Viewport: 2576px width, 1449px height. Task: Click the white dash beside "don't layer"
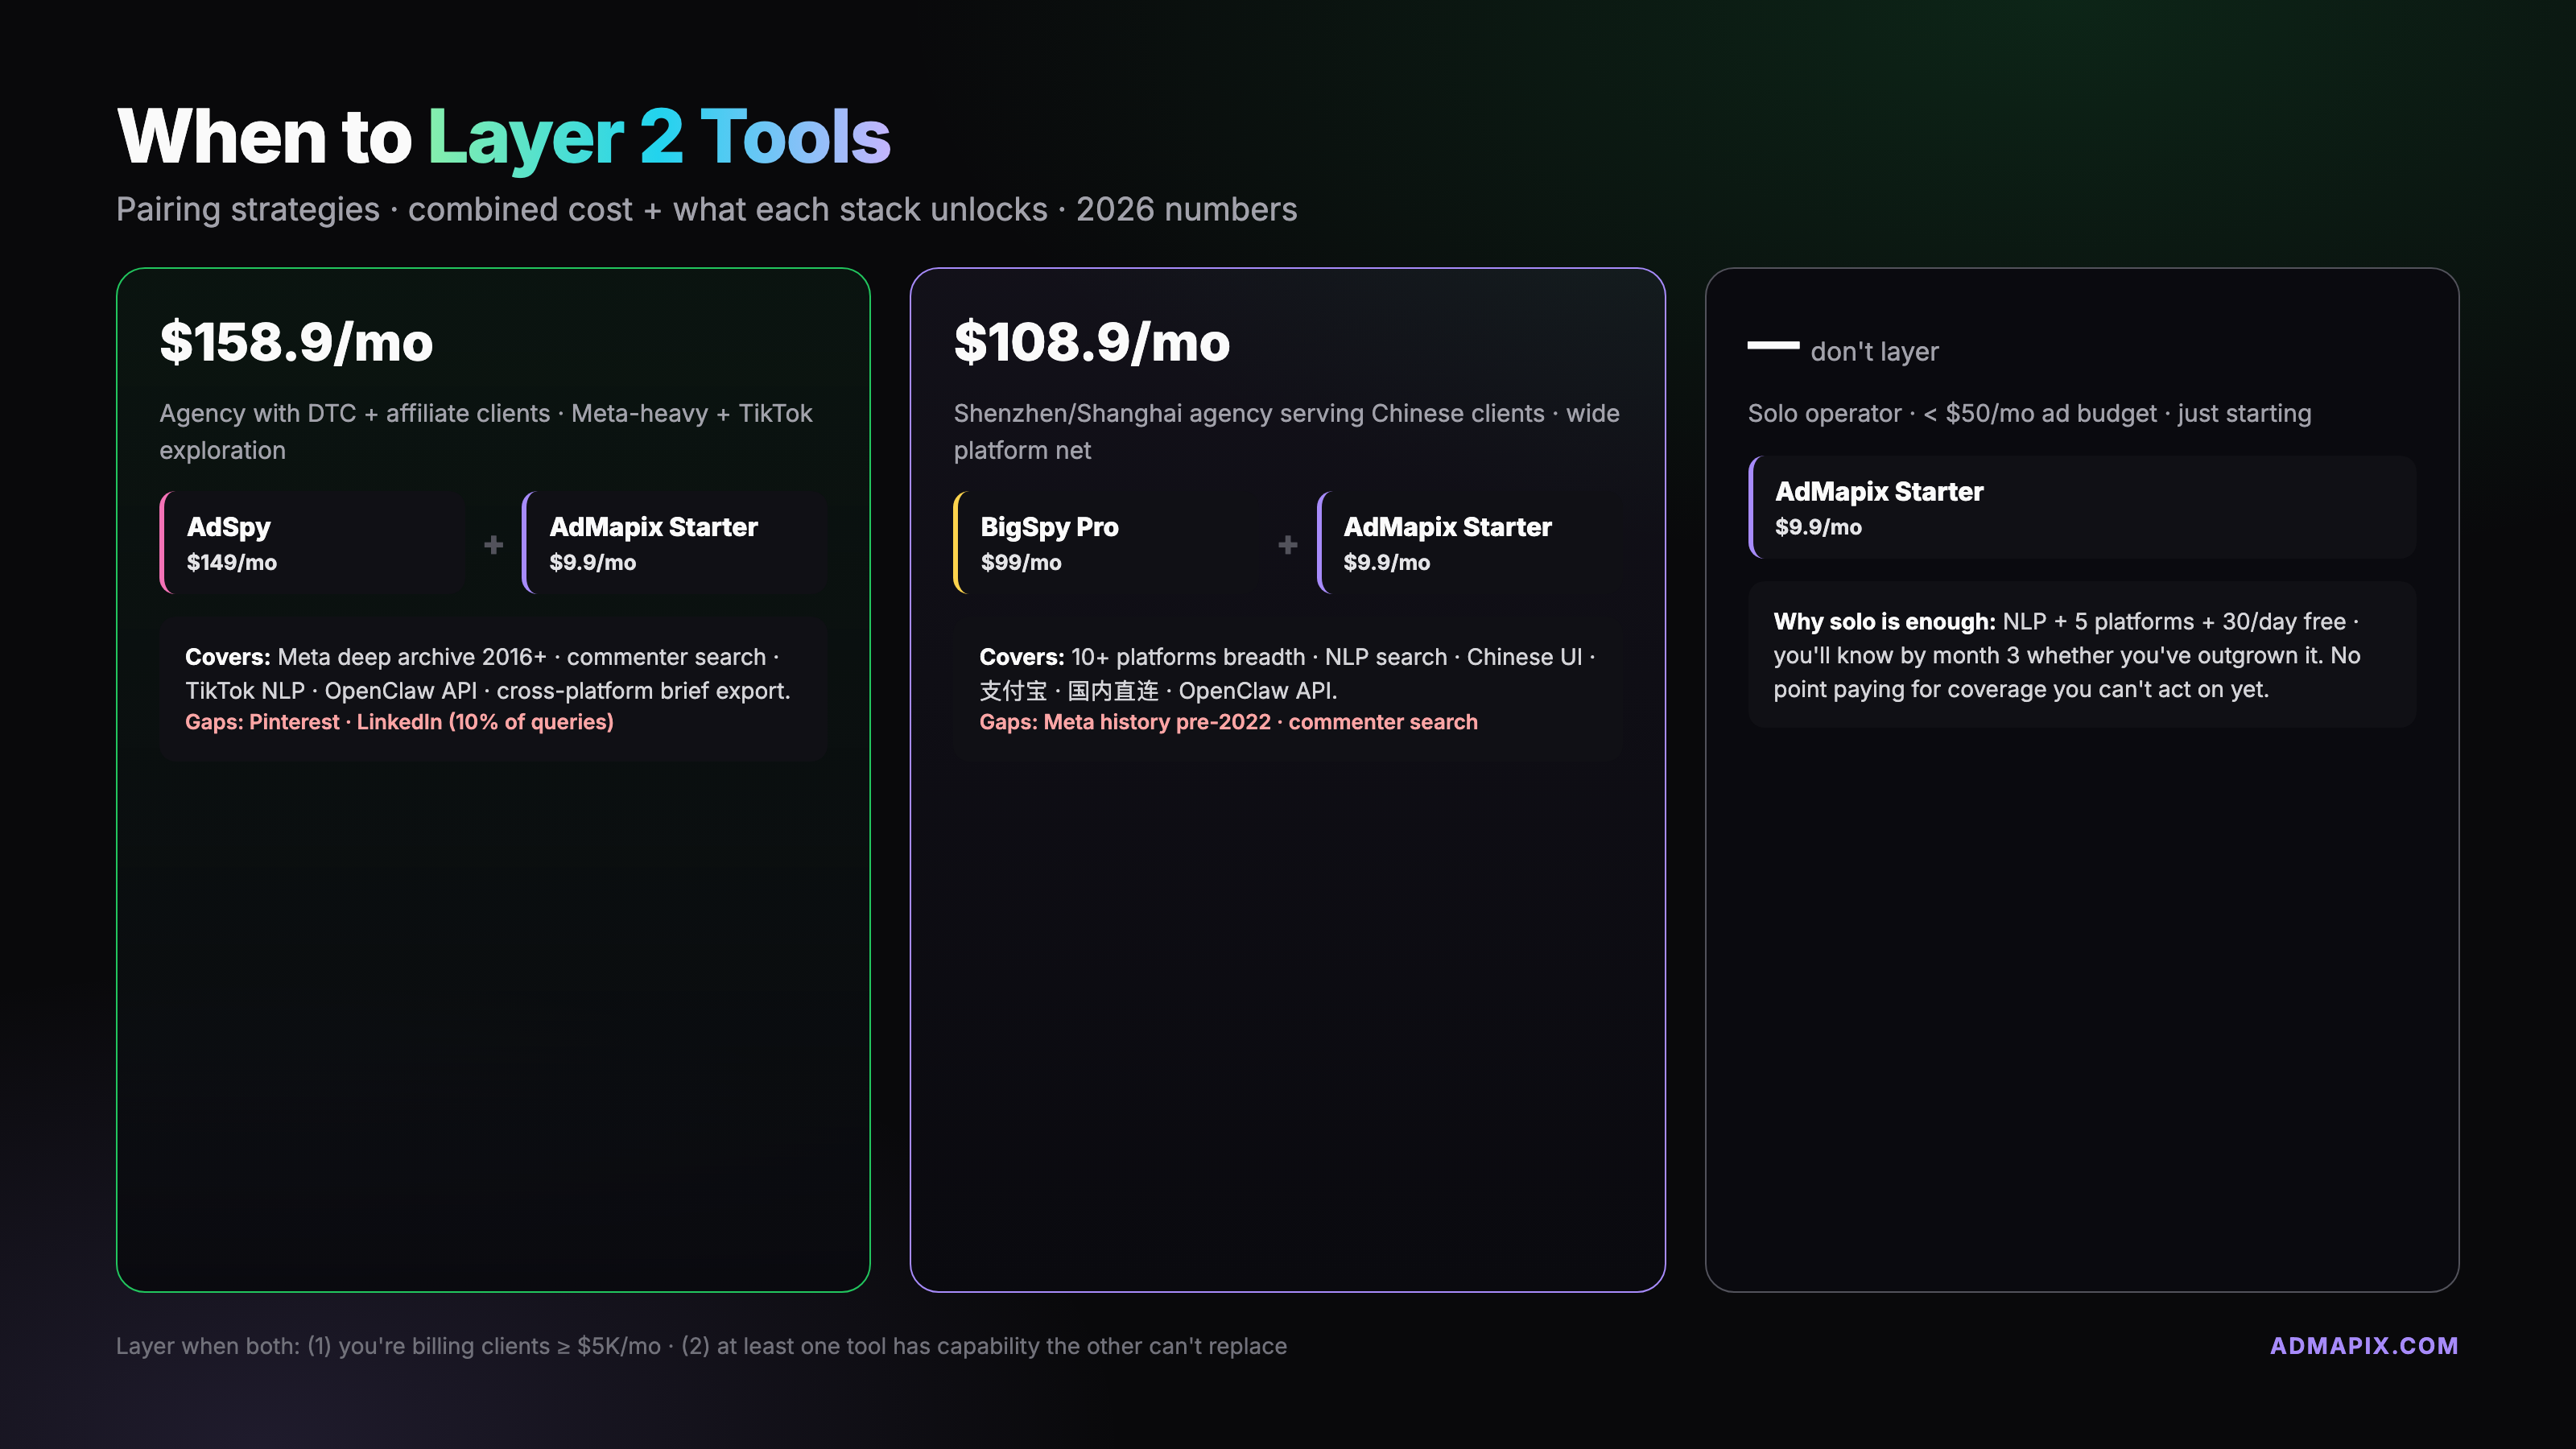[x=1773, y=345]
